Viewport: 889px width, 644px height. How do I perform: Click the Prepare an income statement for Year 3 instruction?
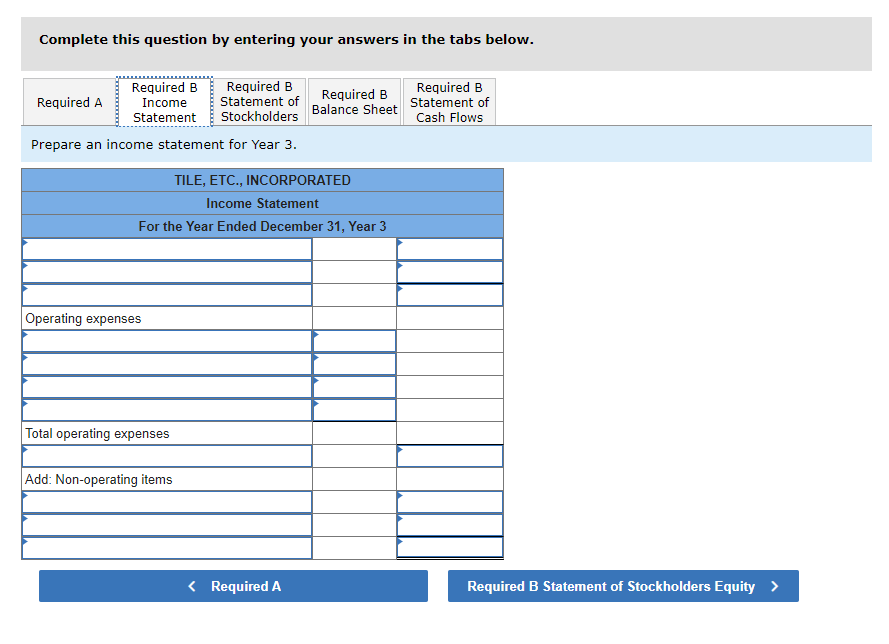tap(164, 145)
